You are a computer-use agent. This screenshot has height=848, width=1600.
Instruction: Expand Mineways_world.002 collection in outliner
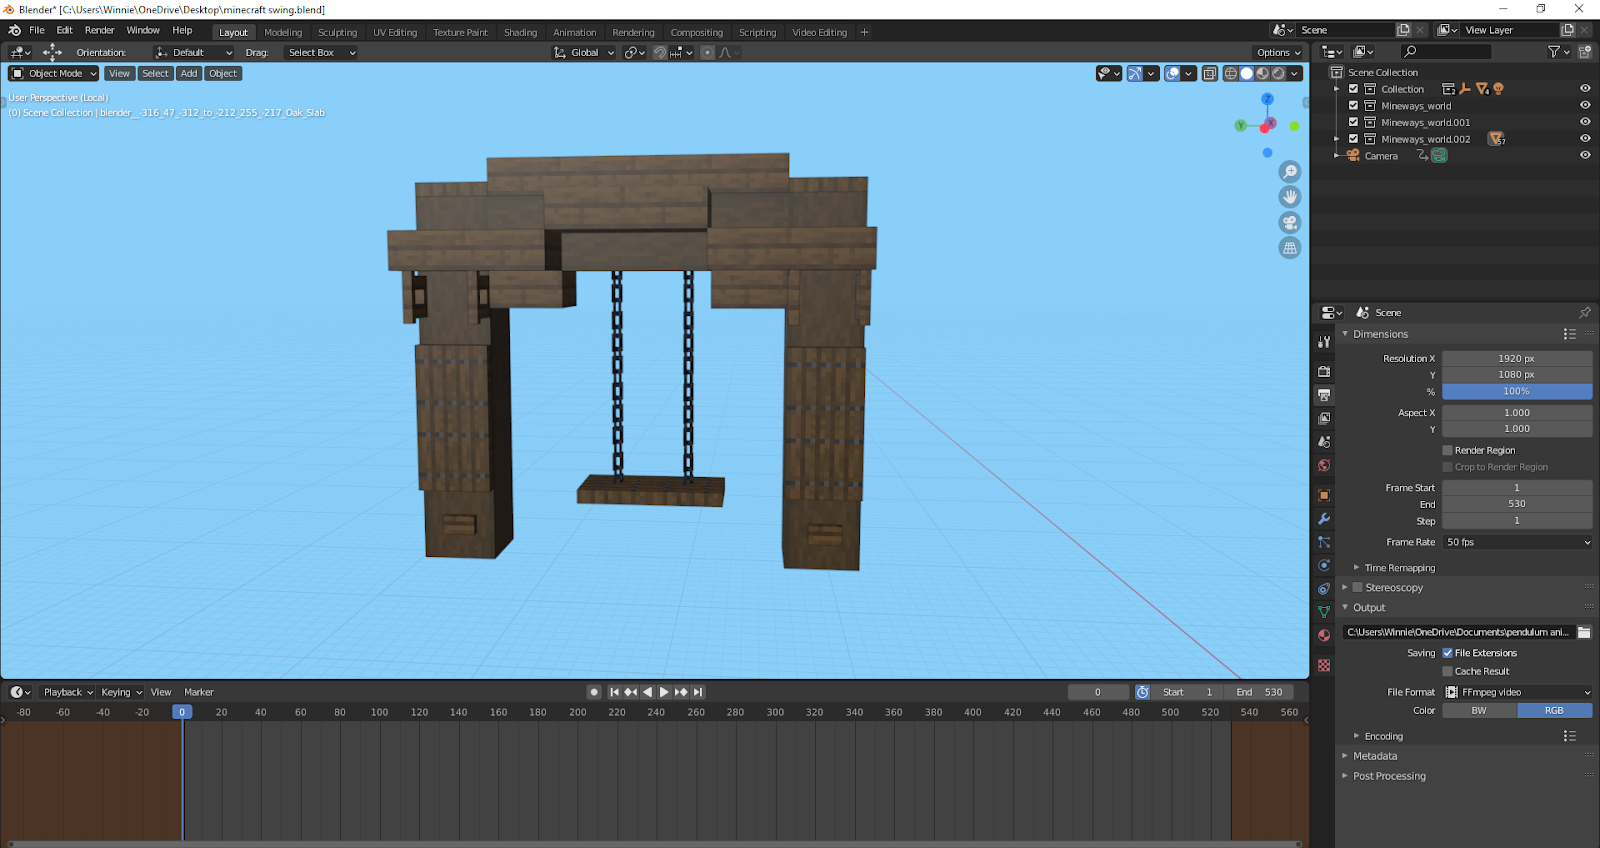(x=1337, y=139)
